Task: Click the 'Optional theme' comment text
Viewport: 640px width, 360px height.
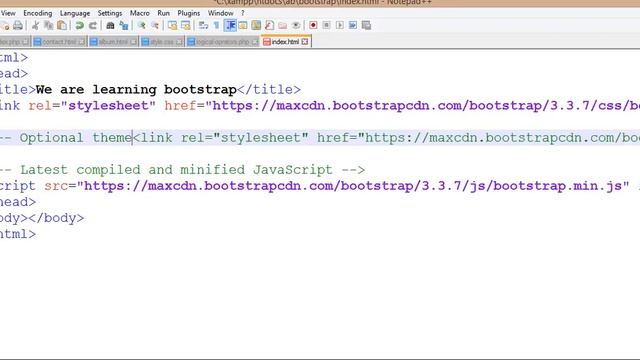Action: point(76,138)
